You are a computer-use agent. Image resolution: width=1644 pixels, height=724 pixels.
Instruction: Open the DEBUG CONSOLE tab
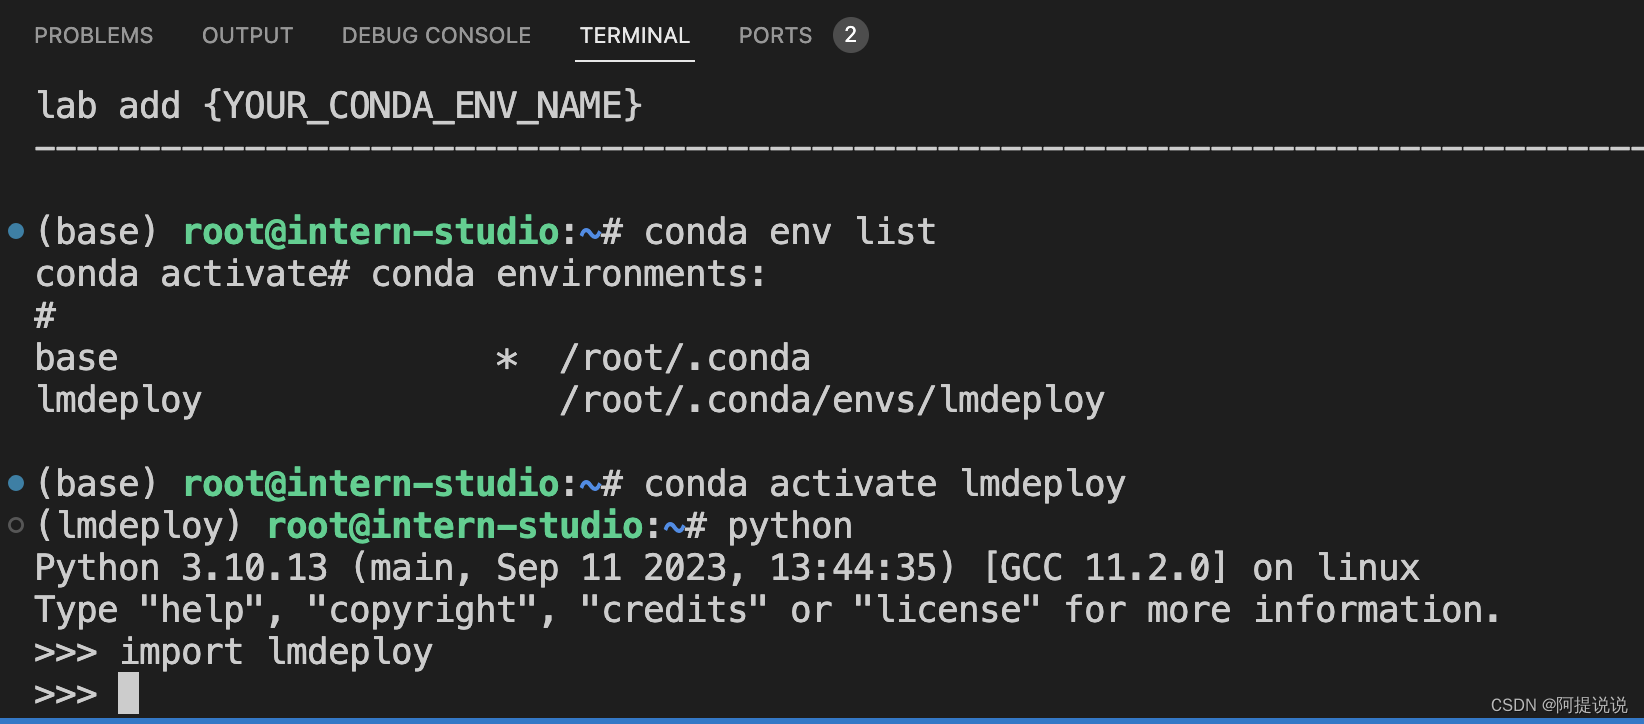coord(436,36)
